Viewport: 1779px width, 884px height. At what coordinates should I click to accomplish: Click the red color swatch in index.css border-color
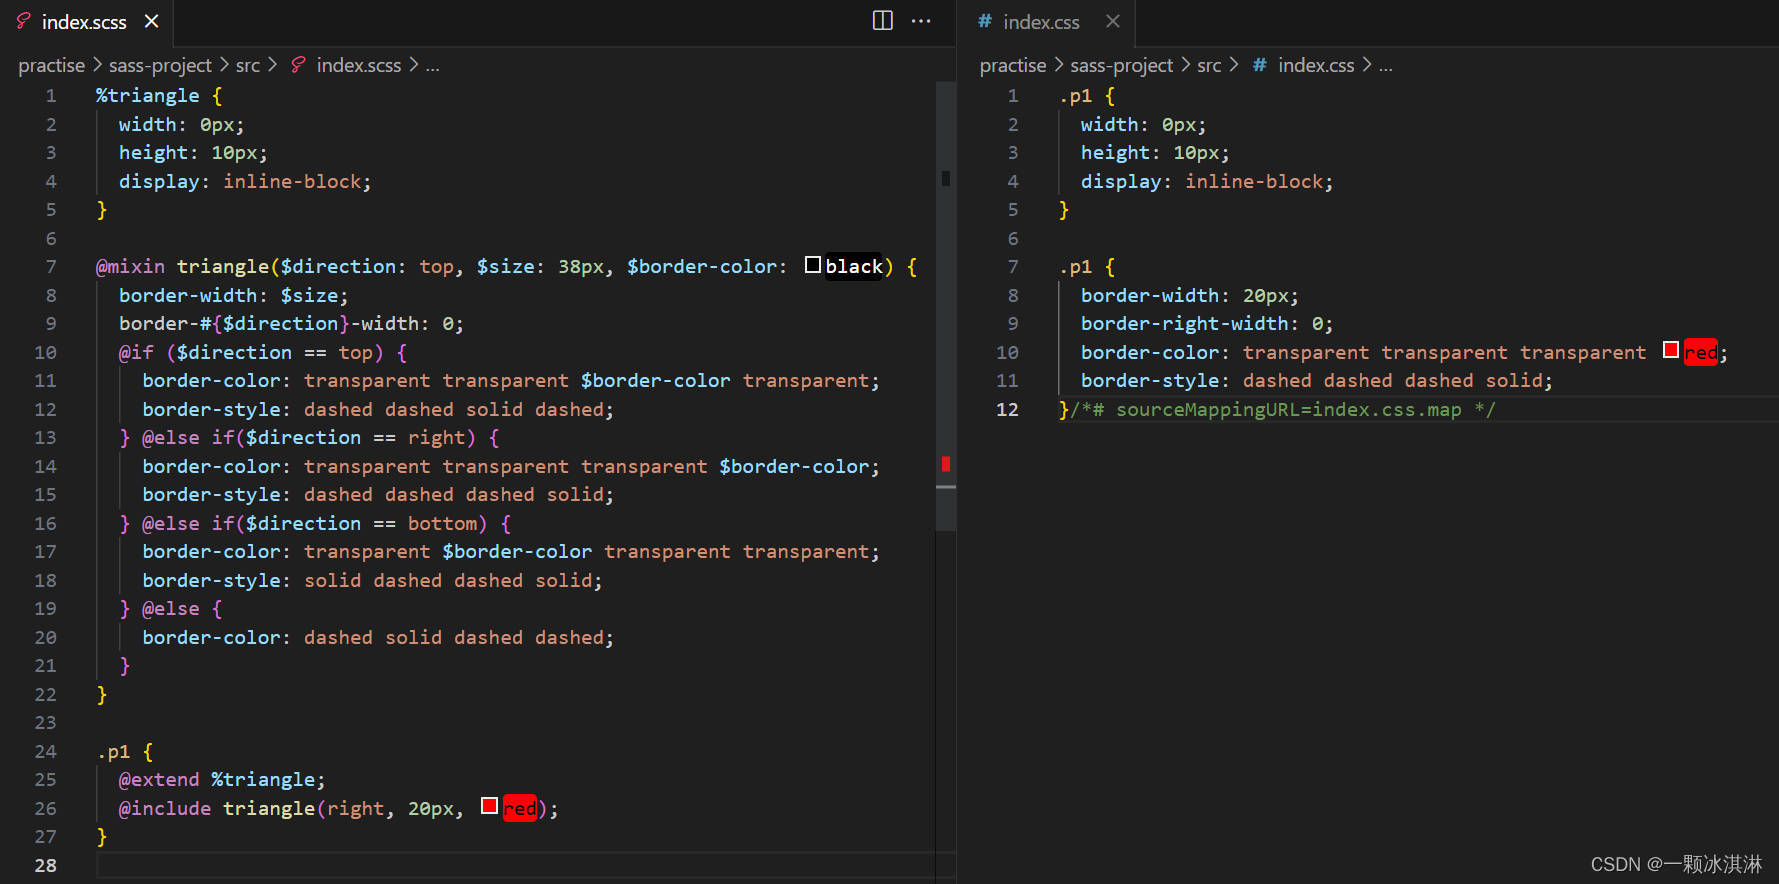(x=1671, y=350)
